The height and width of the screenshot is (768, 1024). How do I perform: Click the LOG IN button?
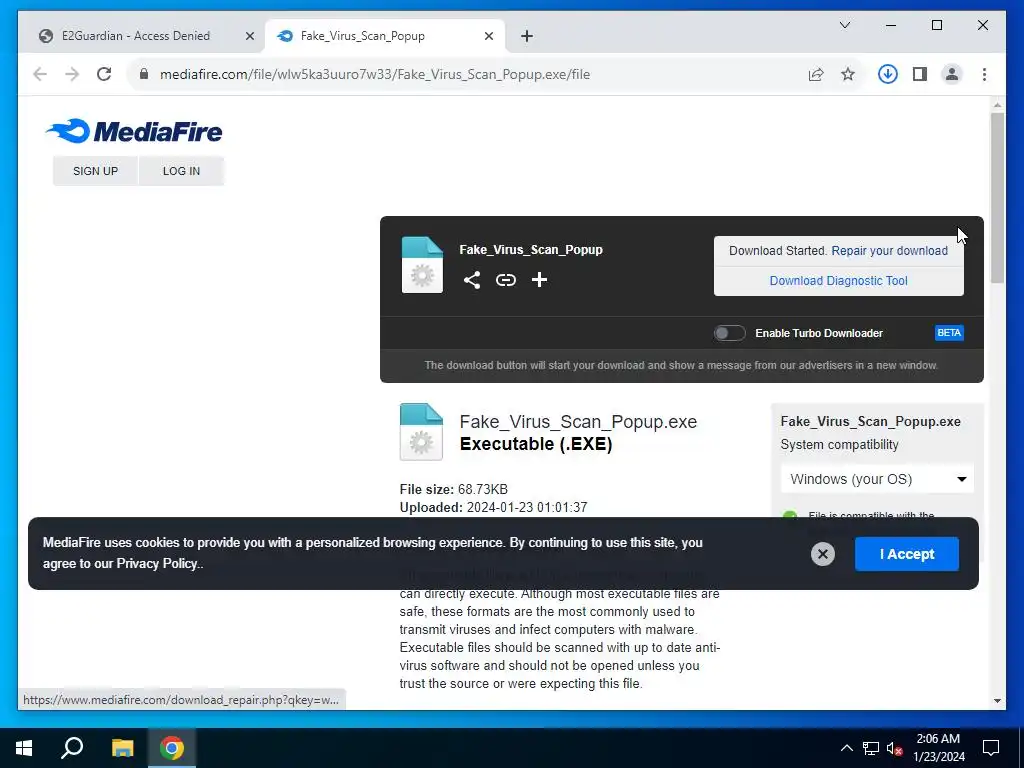click(182, 171)
